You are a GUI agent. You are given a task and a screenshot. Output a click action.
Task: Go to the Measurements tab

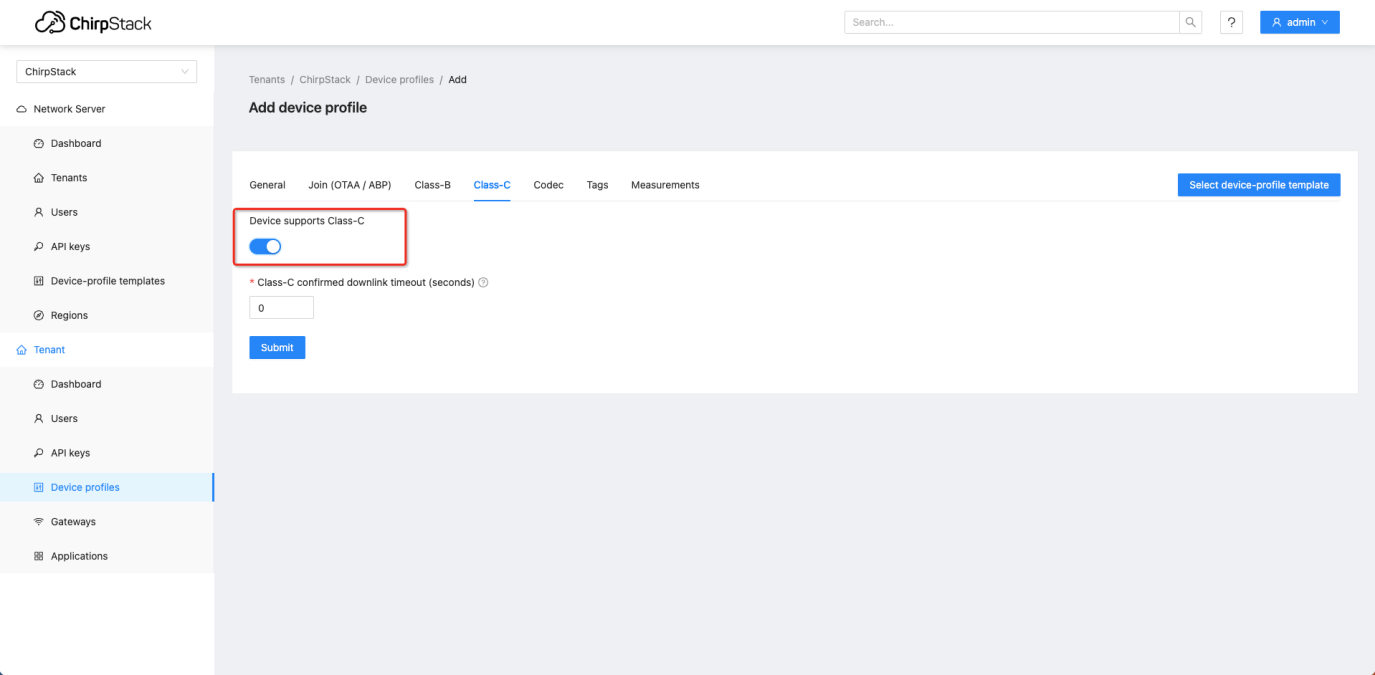click(x=665, y=185)
